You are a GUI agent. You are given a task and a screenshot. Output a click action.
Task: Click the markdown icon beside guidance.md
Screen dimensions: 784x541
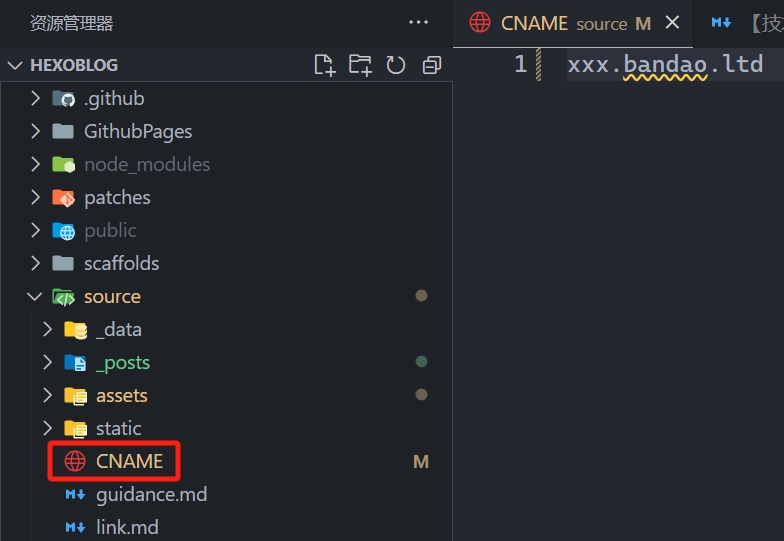tap(75, 494)
